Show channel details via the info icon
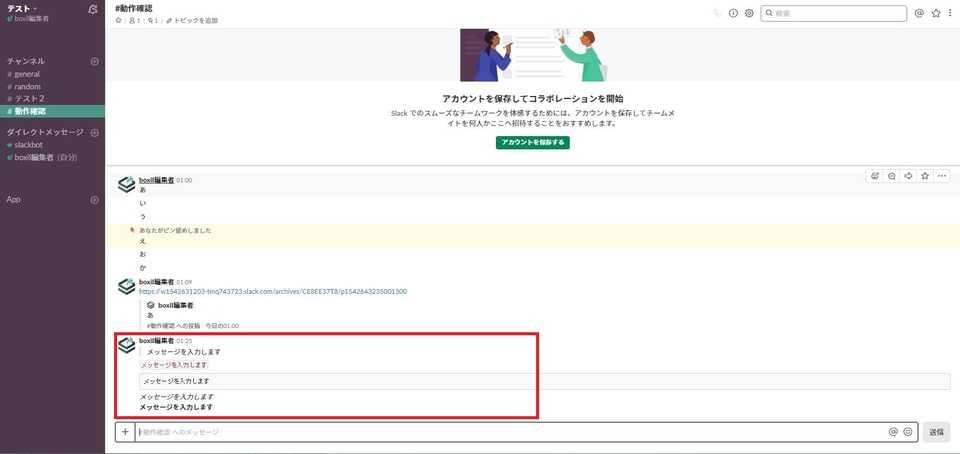This screenshot has width=960, height=454. tap(733, 13)
